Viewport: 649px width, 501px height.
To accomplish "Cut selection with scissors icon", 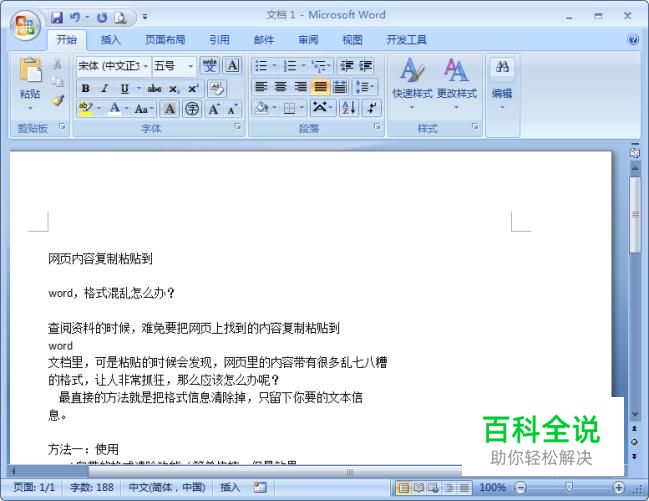I will point(58,63).
